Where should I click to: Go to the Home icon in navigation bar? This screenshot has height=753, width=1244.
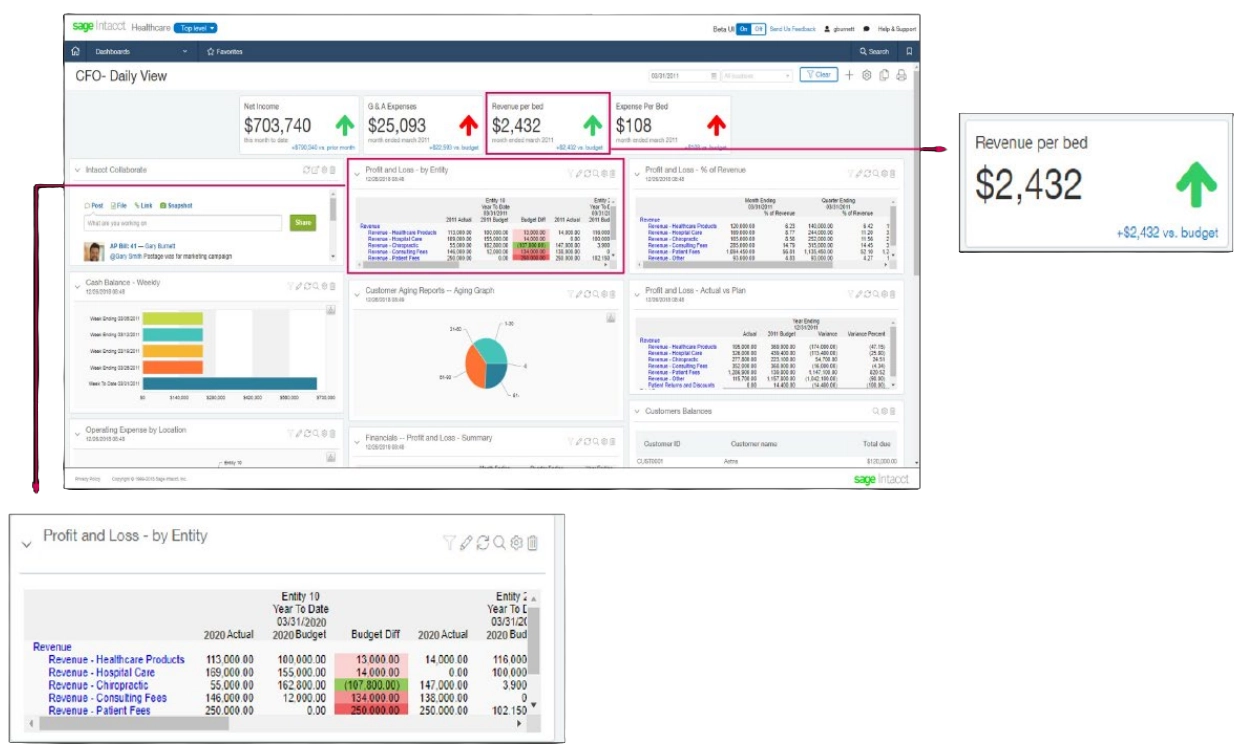click(x=76, y=51)
